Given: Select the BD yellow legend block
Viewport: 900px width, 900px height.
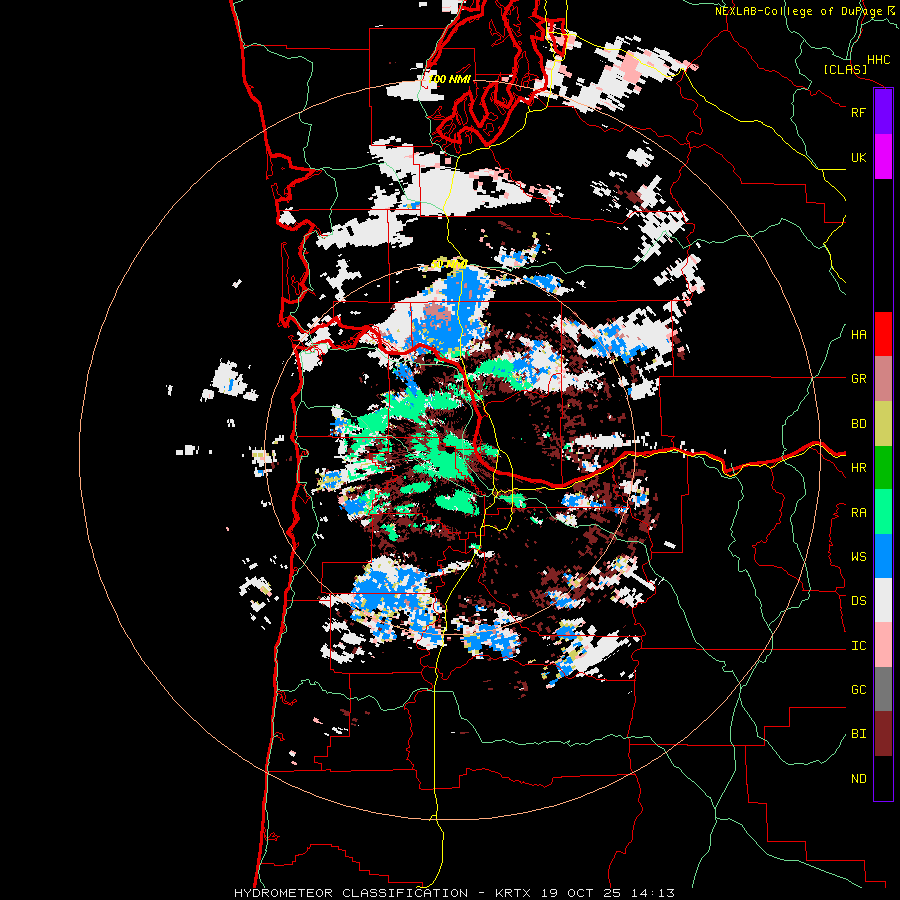Looking at the screenshot, I should [883, 424].
